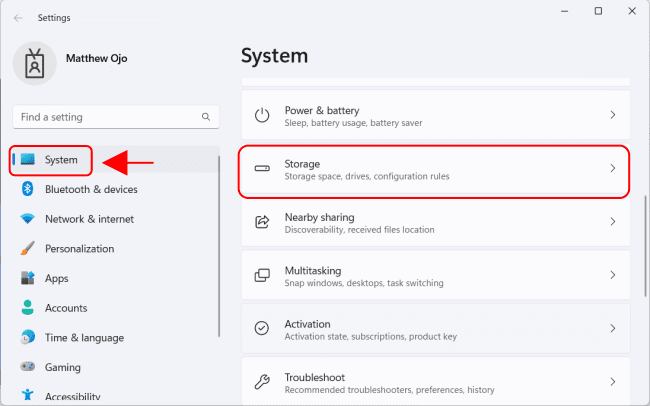Click the Power & battery power icon
Image resolution: width=650 pixels, height=406 pixels.
point(262,115)
